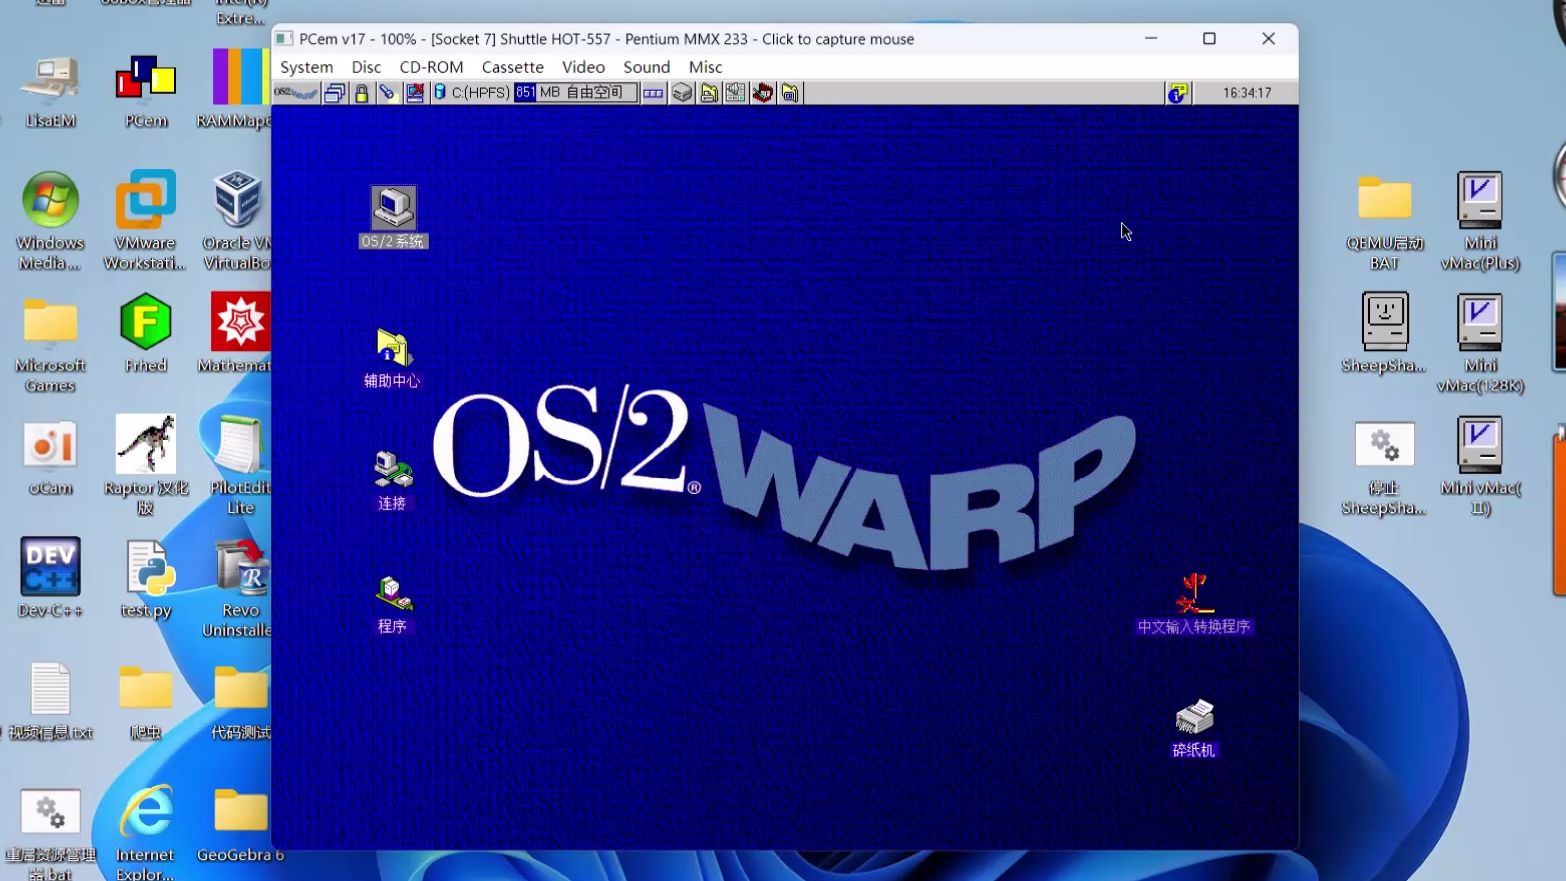Click the PCem title bar application icon
This screenshot has width=1566, height=881.
pos(284,39)
